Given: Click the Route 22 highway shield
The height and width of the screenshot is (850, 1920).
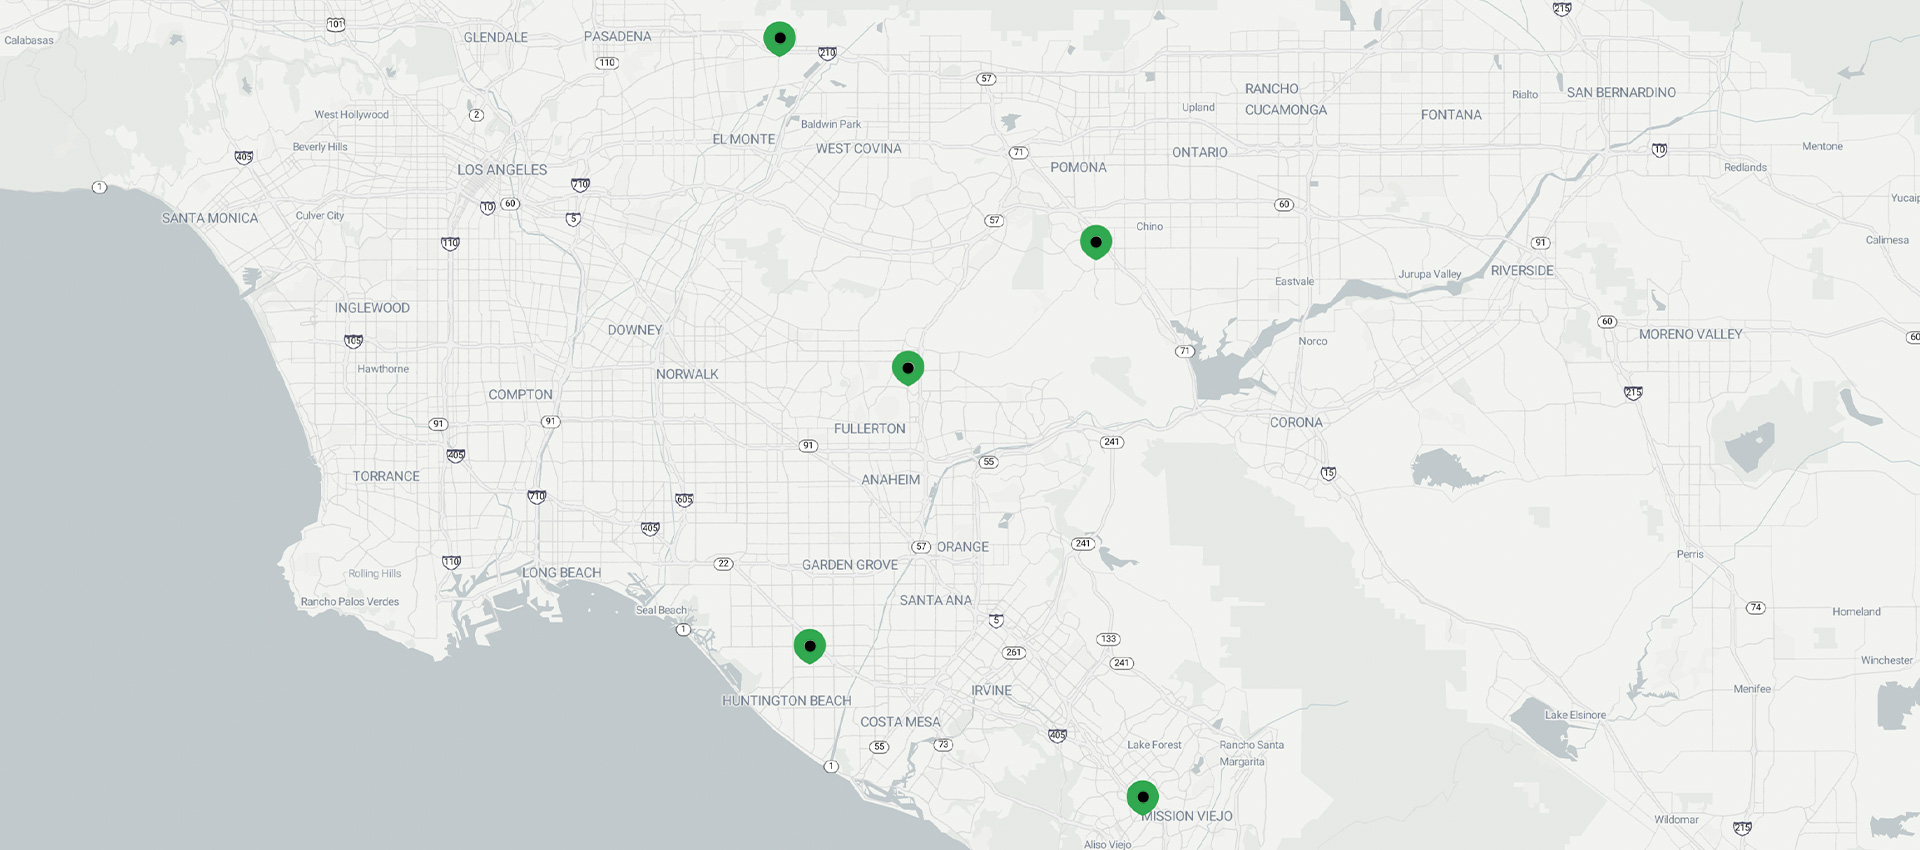Looking at the screenshot, I should (x=724, y=564).
